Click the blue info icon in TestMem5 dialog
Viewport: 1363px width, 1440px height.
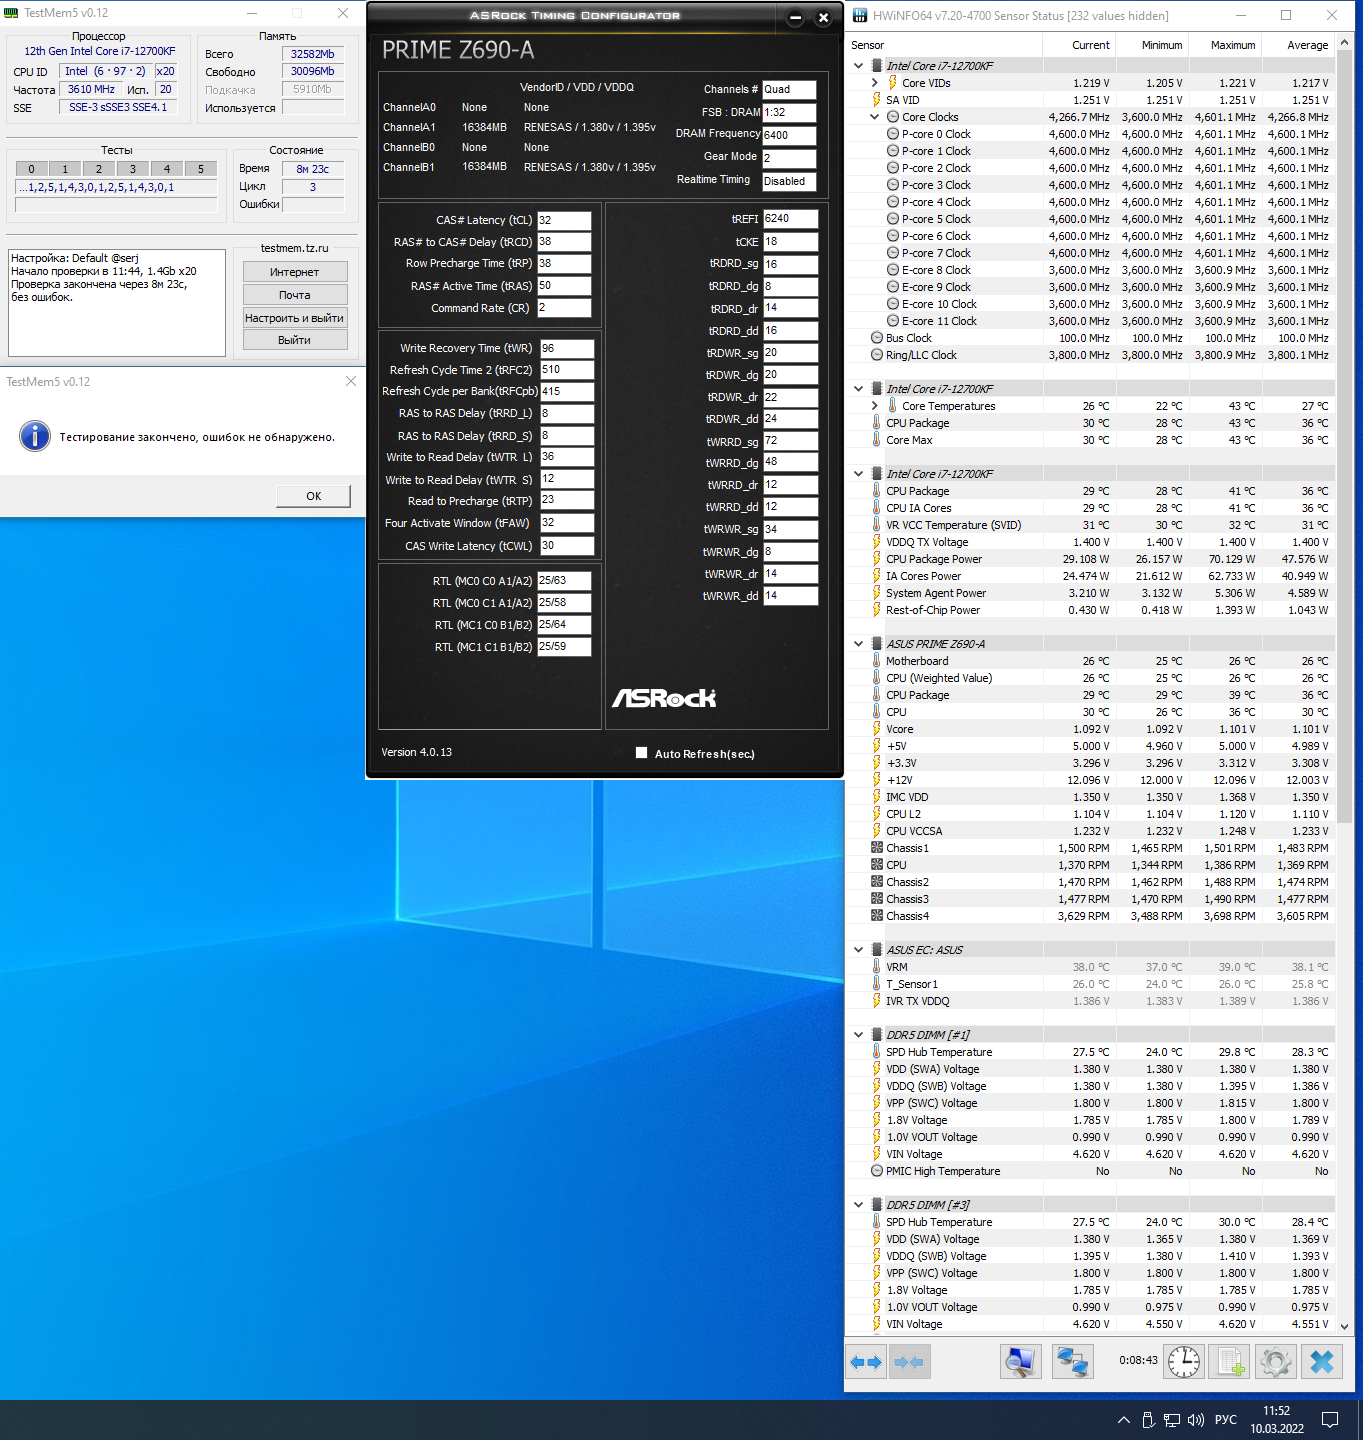click(35, 436)
